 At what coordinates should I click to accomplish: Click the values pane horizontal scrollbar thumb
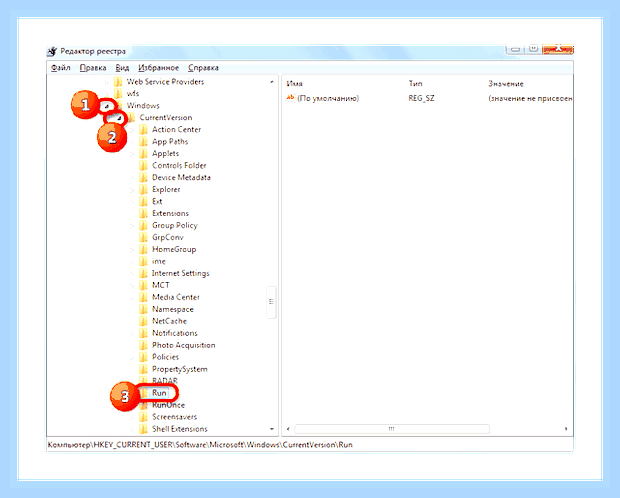[391, 429]
